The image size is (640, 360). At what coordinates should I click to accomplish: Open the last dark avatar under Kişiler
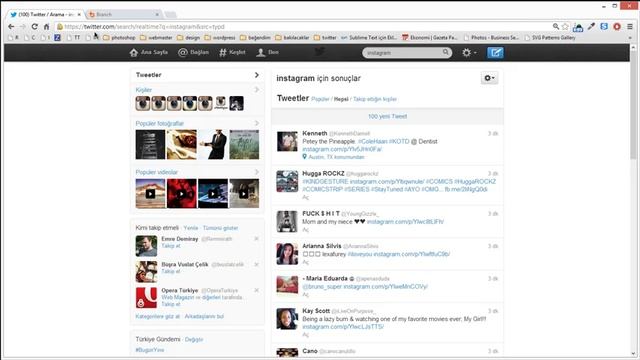236,103
